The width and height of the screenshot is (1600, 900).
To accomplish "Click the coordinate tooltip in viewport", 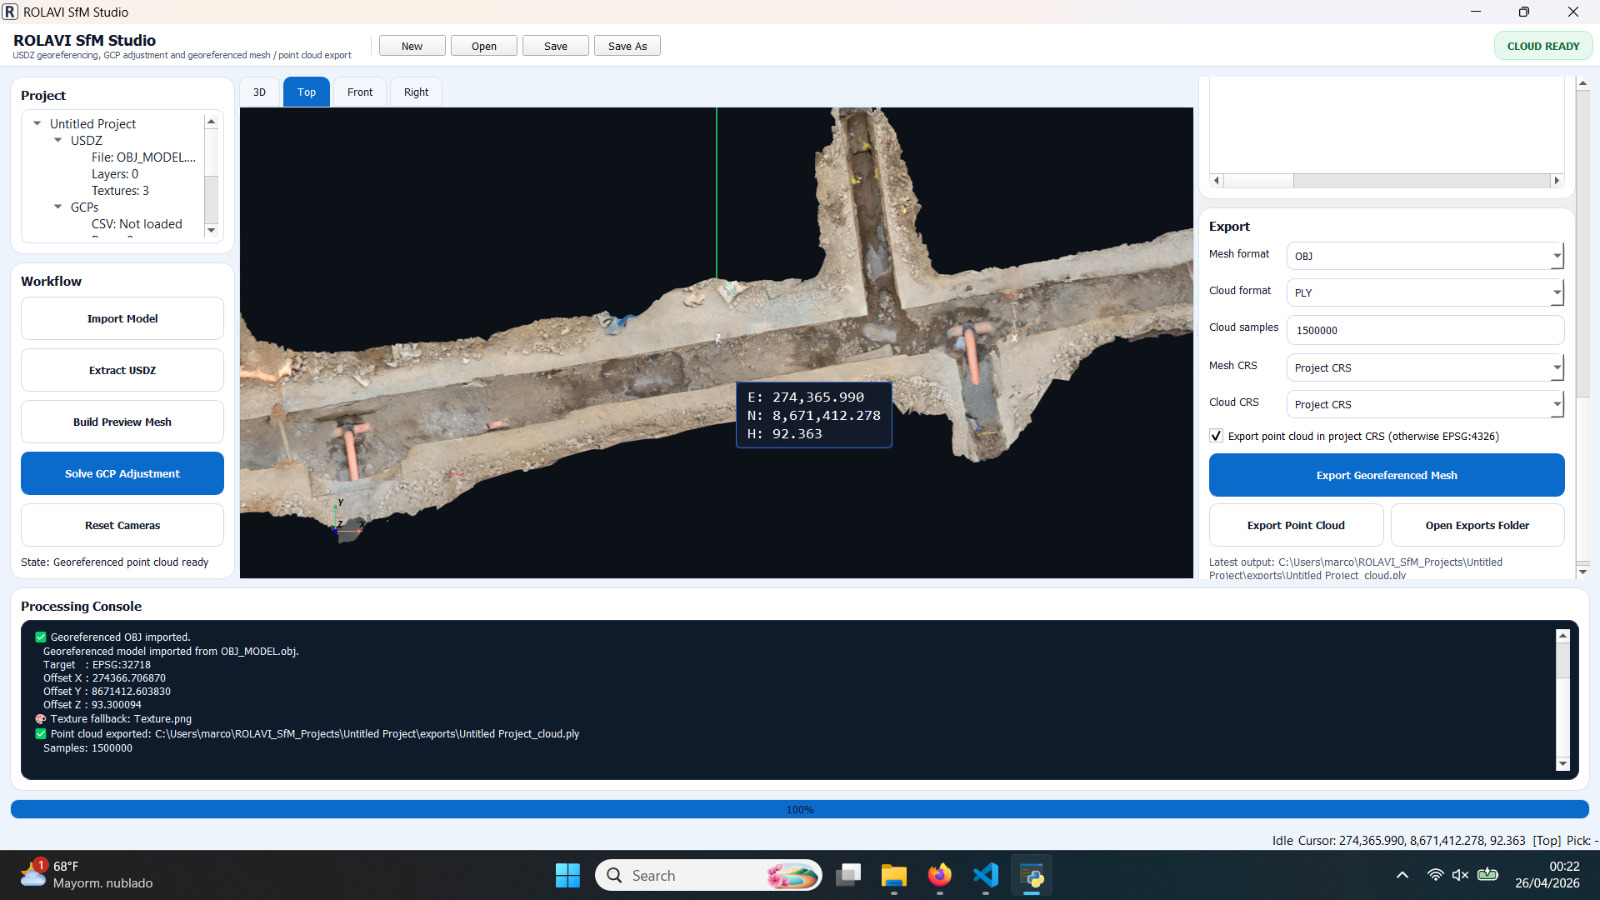I will tap(814, 415).
